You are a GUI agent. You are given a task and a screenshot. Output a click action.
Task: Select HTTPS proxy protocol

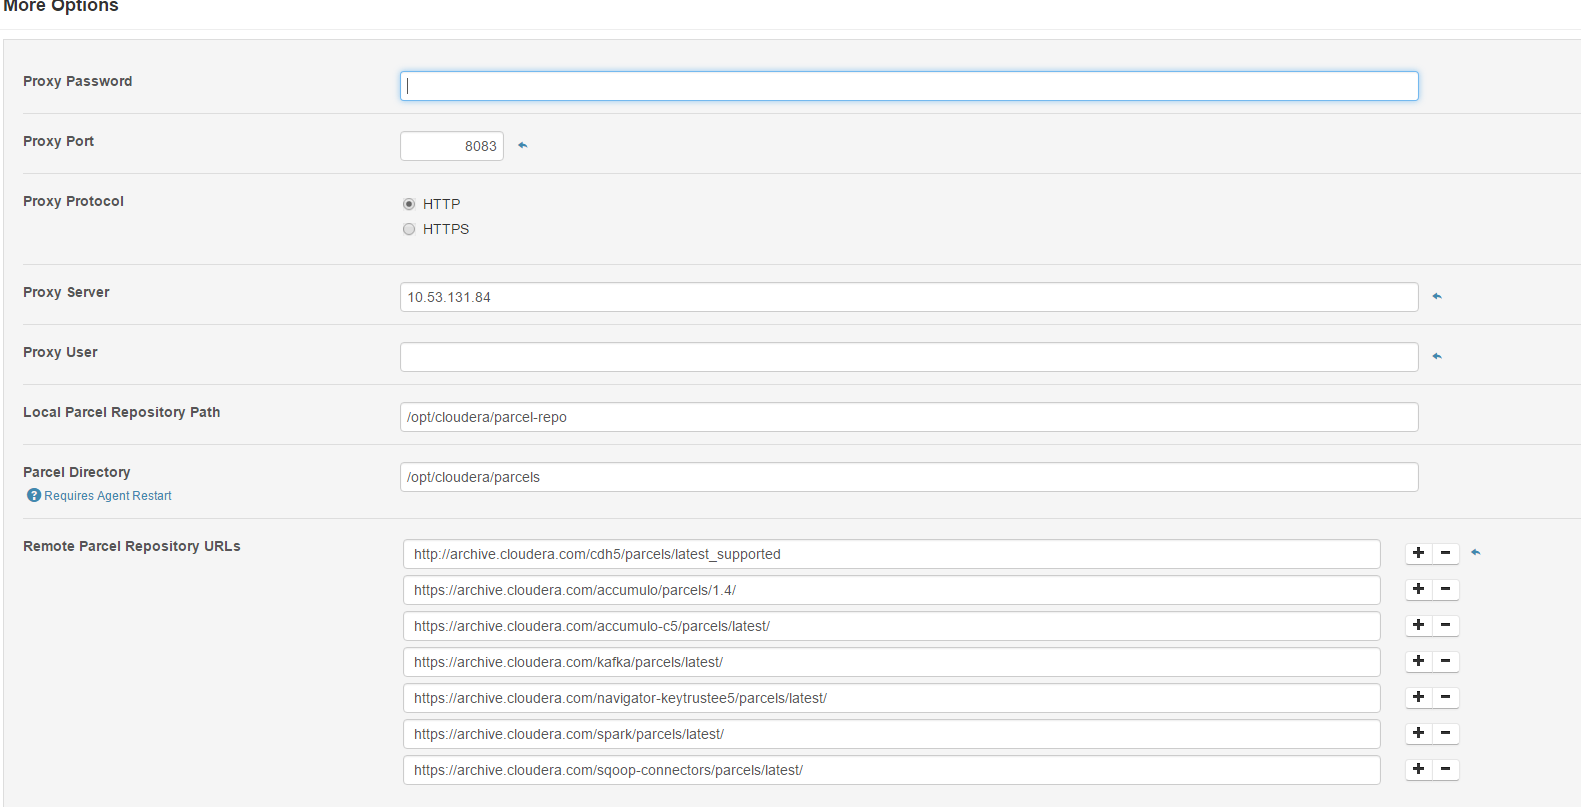click(409, 229)
